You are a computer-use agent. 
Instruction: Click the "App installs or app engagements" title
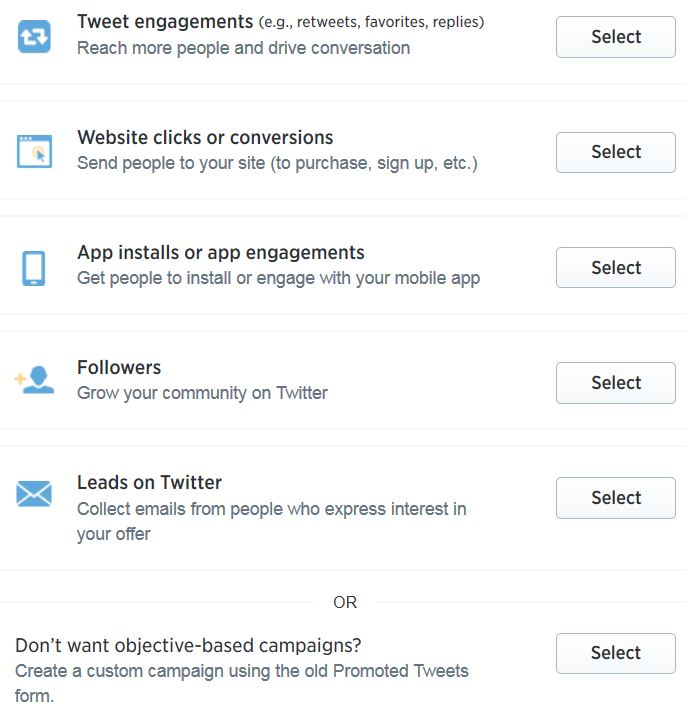click(221, 253)
